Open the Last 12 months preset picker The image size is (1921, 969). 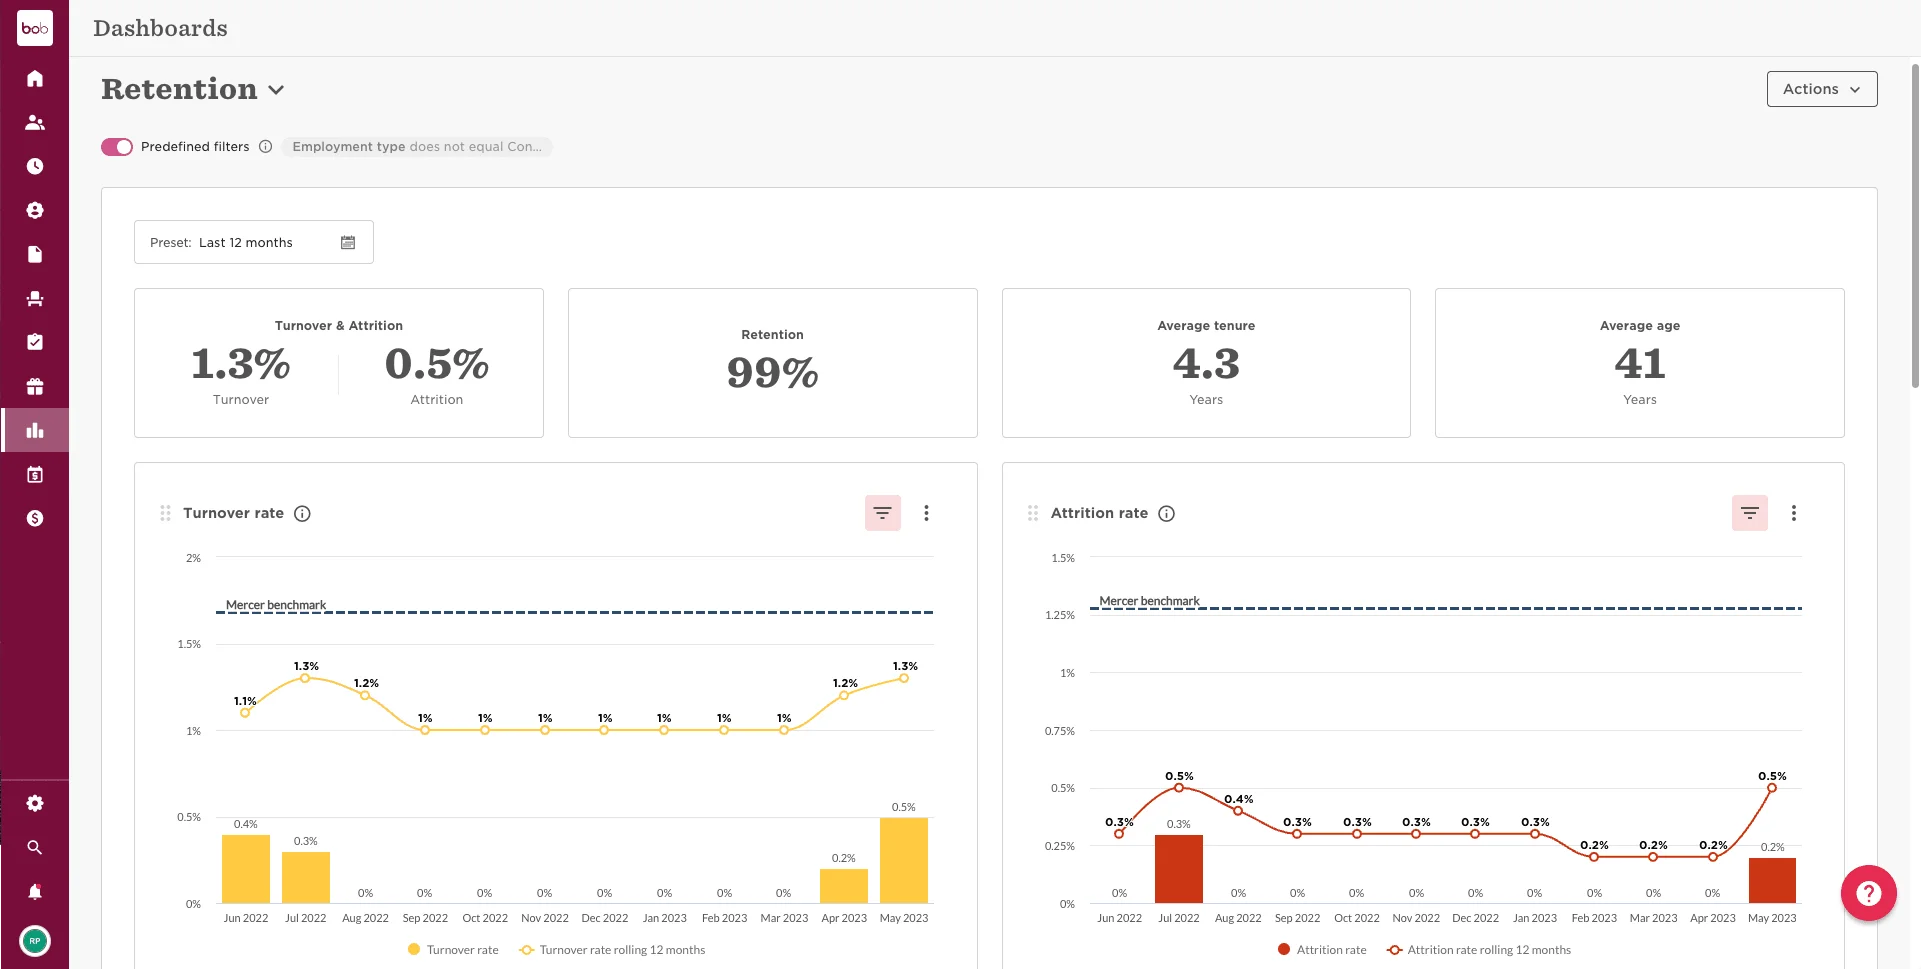pyautogui.click(x=253, y=242)
